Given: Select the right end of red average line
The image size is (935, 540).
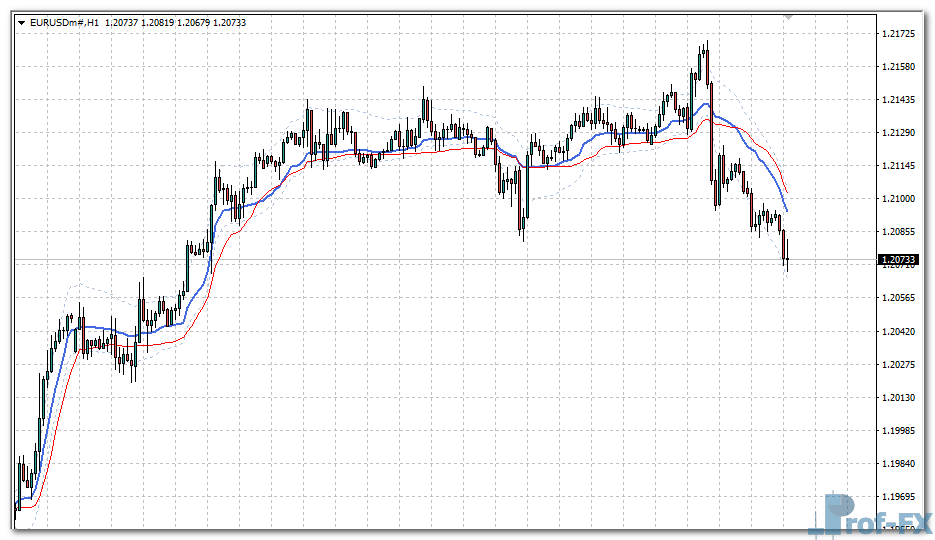Looking at the screenshot, I should pos(787,192).
